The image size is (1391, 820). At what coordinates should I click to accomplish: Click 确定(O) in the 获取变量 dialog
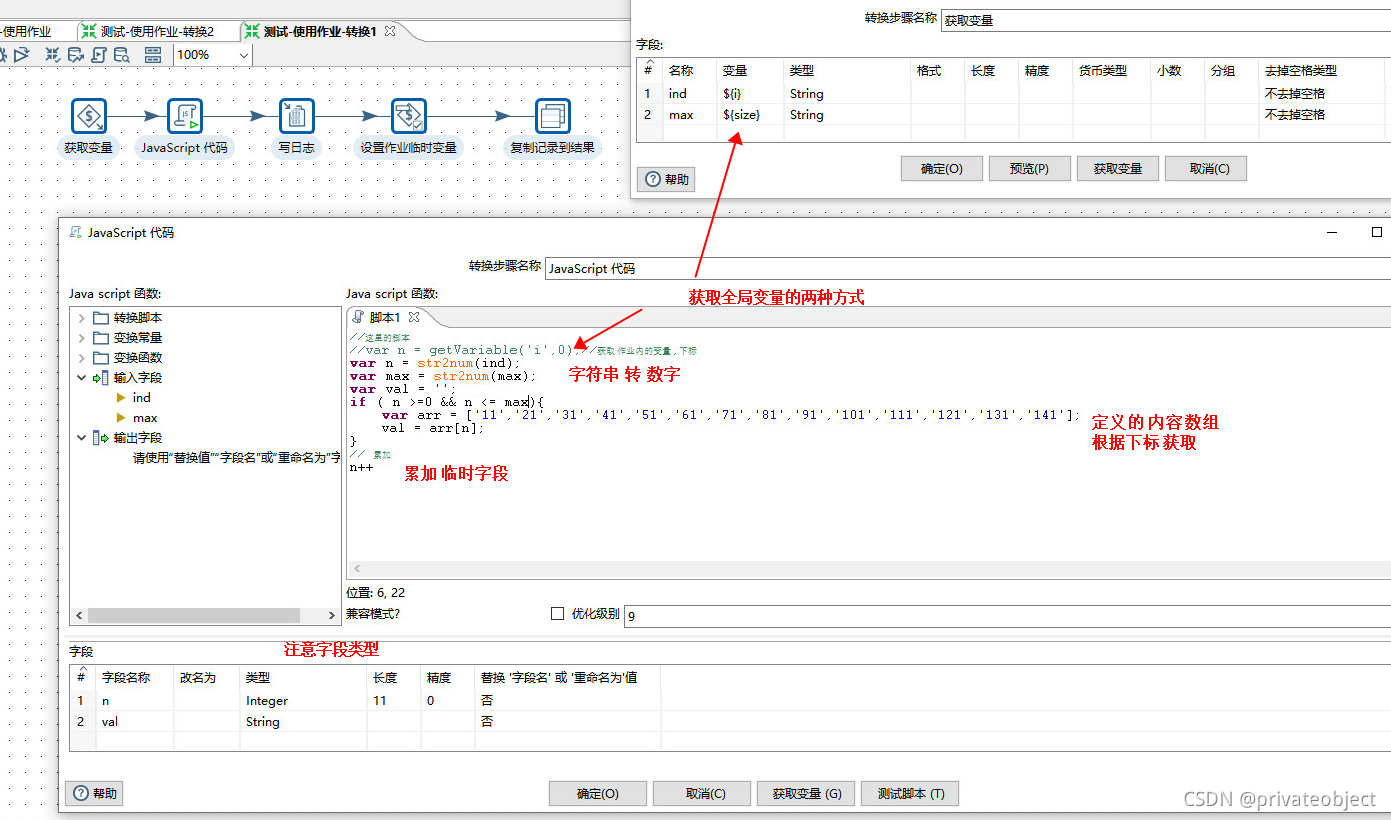pyautogui.click(x=941, y=168)
